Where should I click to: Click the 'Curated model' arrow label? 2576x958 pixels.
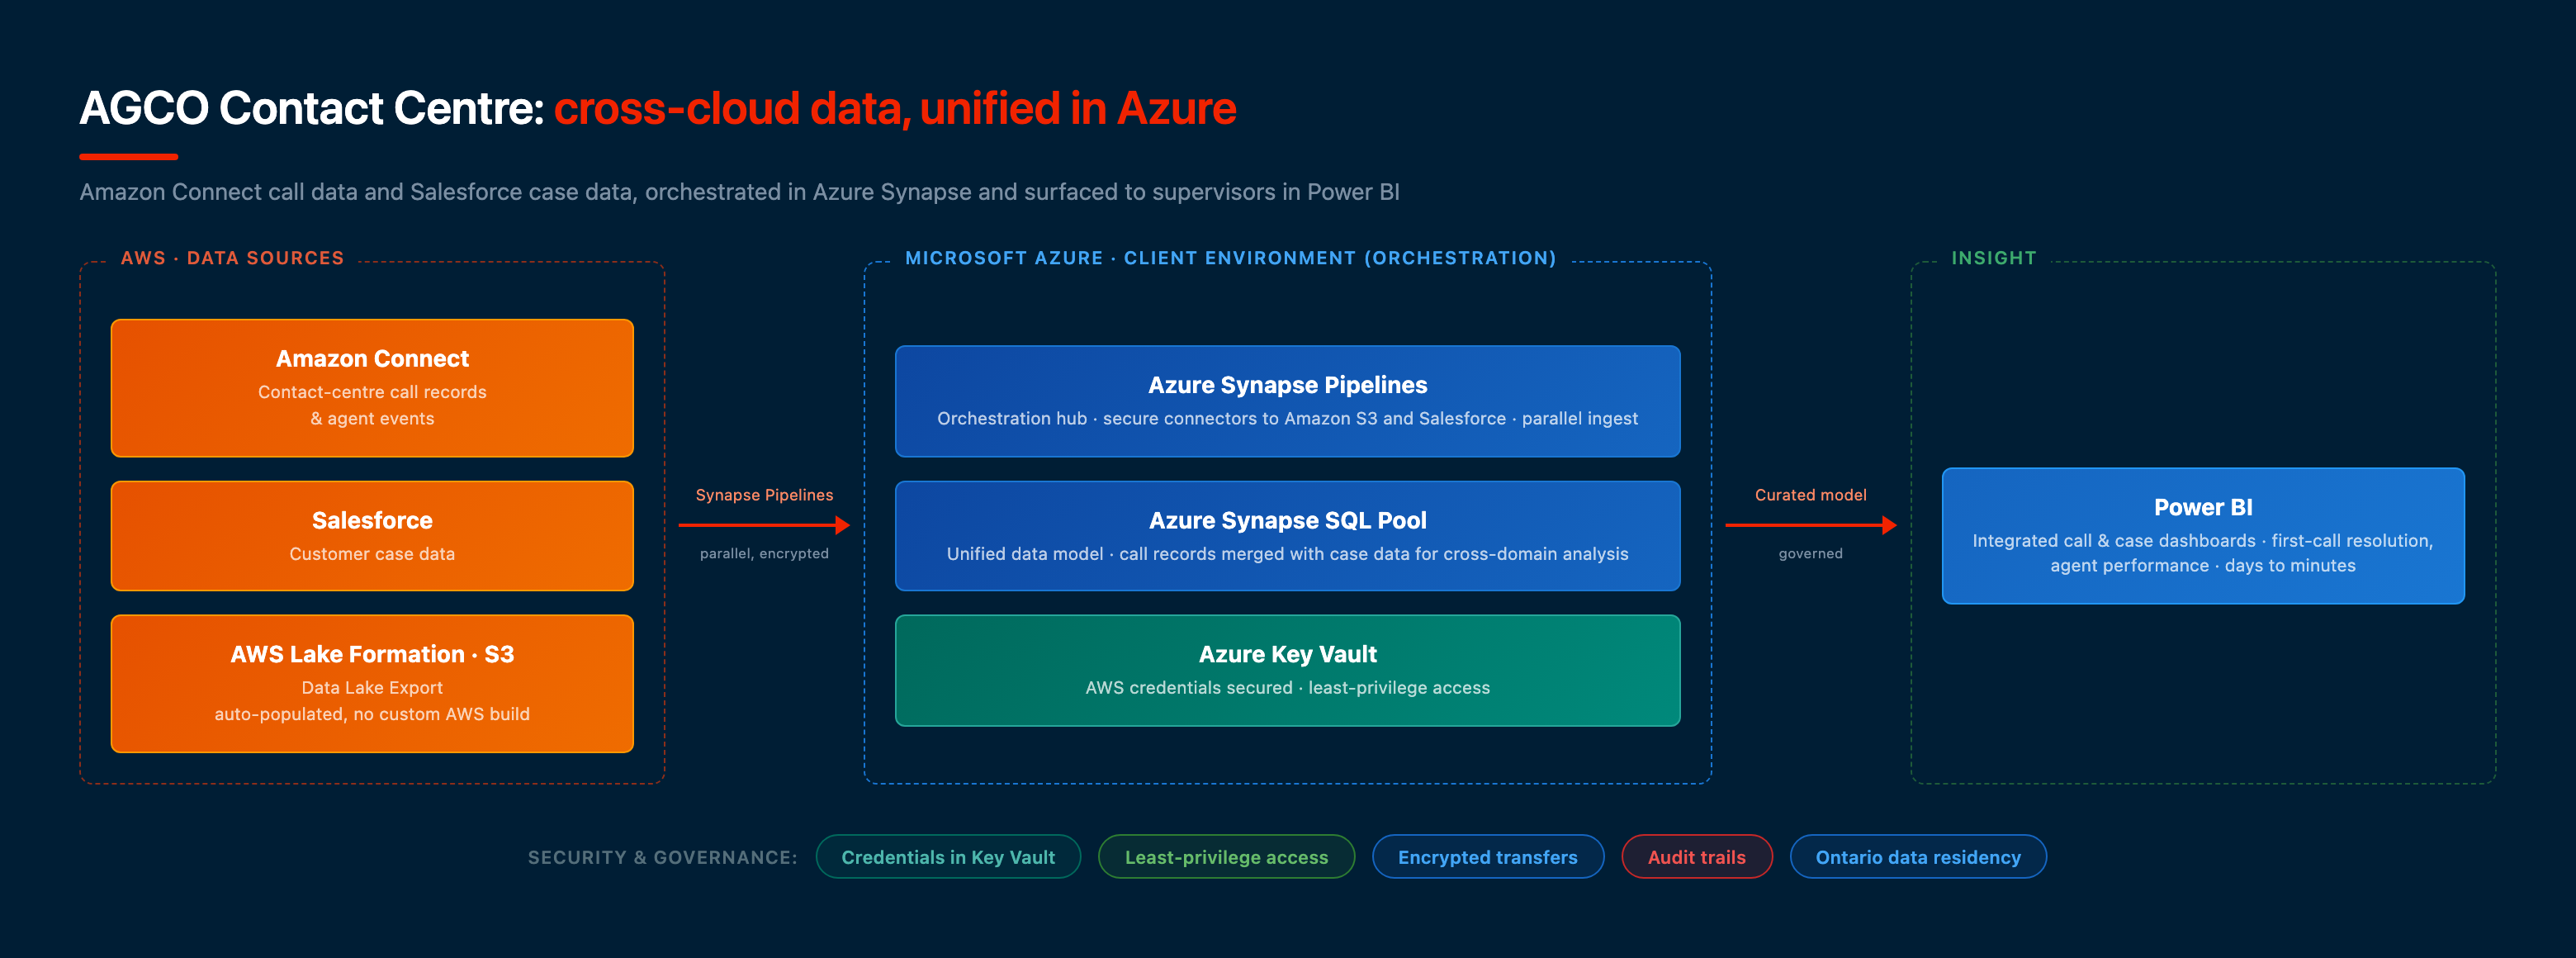click(1810, 495)
